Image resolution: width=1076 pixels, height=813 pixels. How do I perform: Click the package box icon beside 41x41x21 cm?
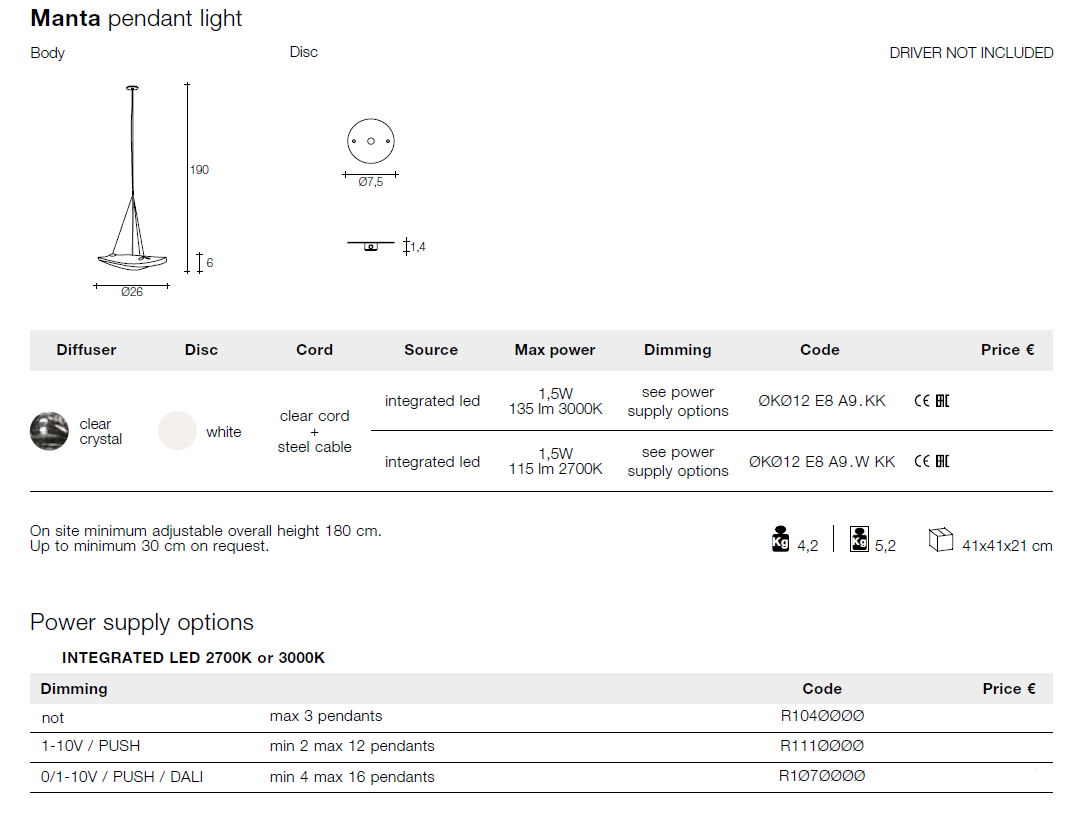point(941,539)
